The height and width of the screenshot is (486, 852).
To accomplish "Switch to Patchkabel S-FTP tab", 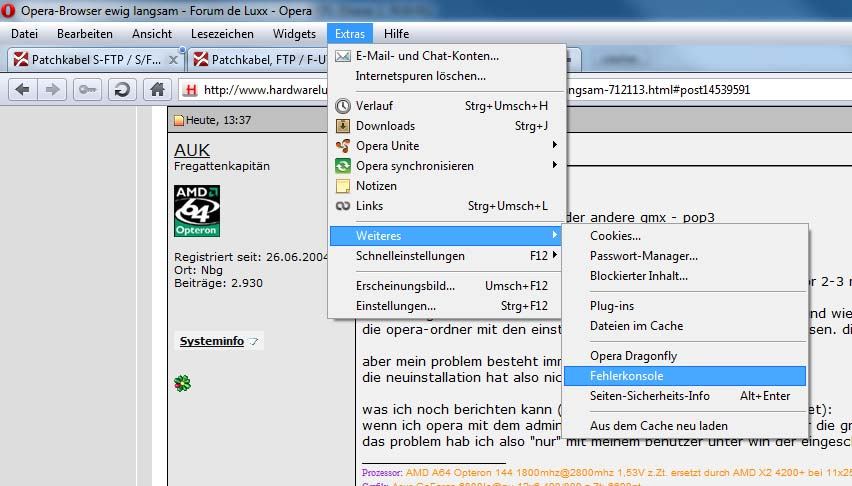I will click(96, 59).
